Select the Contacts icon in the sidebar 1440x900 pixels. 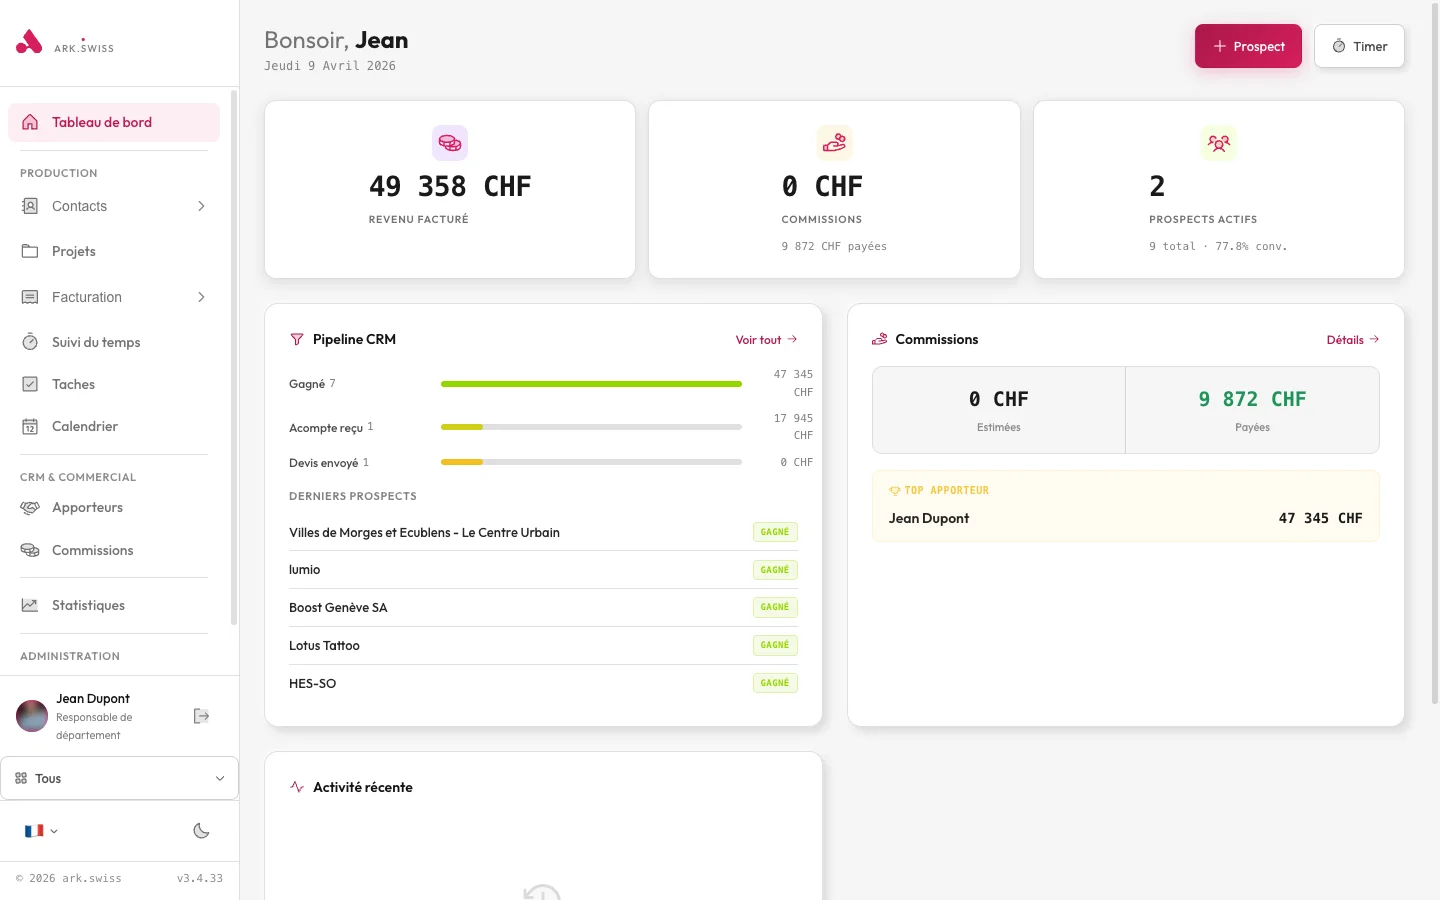(29, 206)
